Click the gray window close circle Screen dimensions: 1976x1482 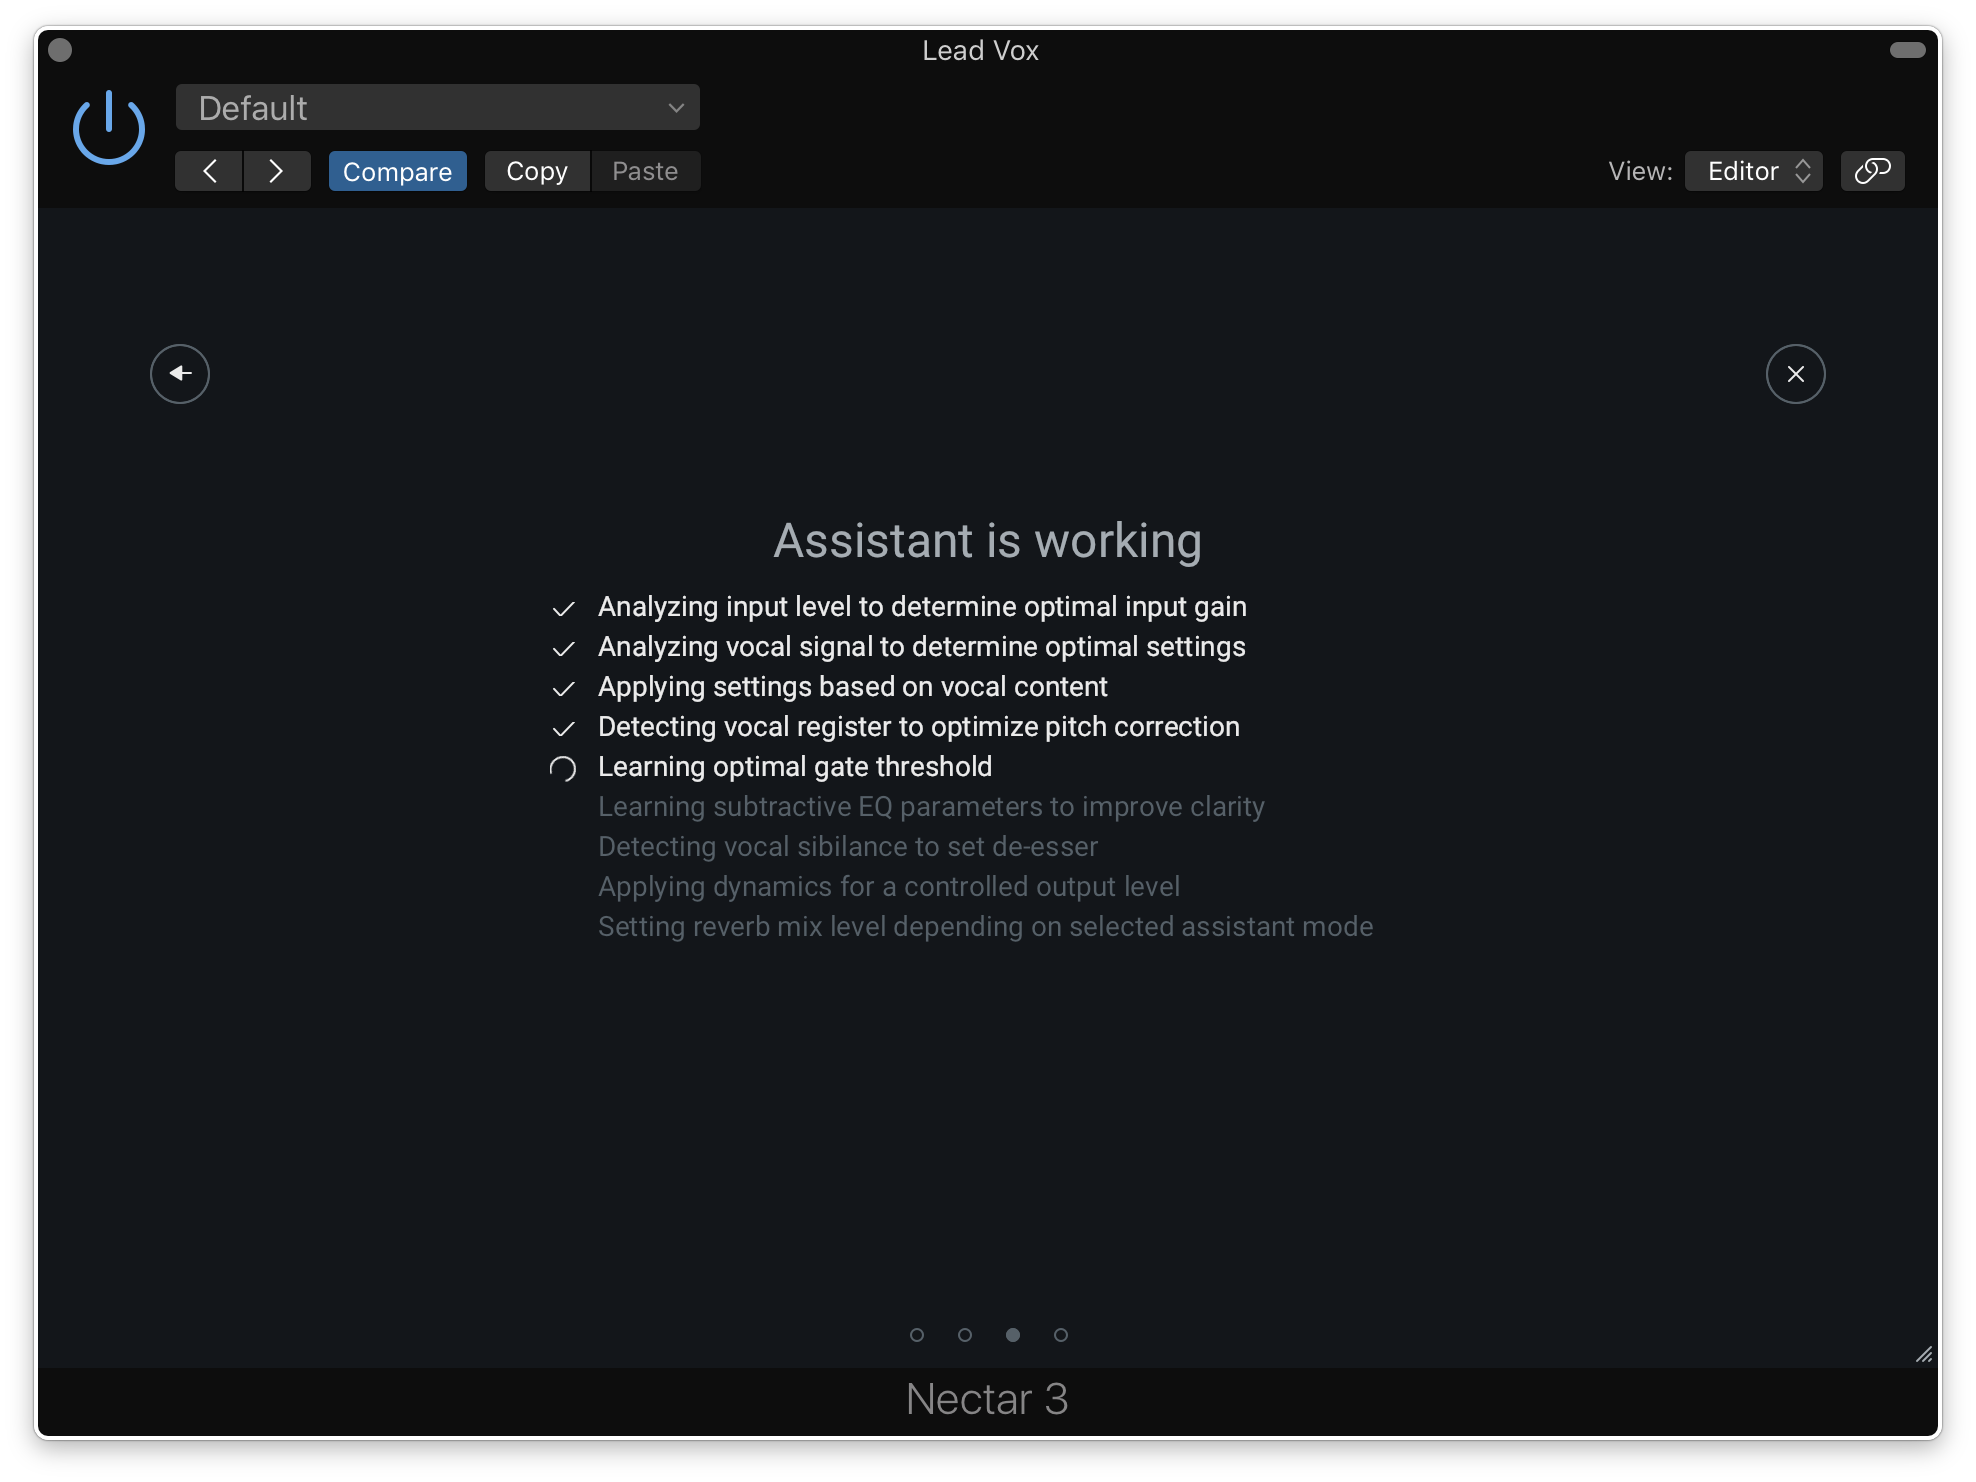coord(60,50)
